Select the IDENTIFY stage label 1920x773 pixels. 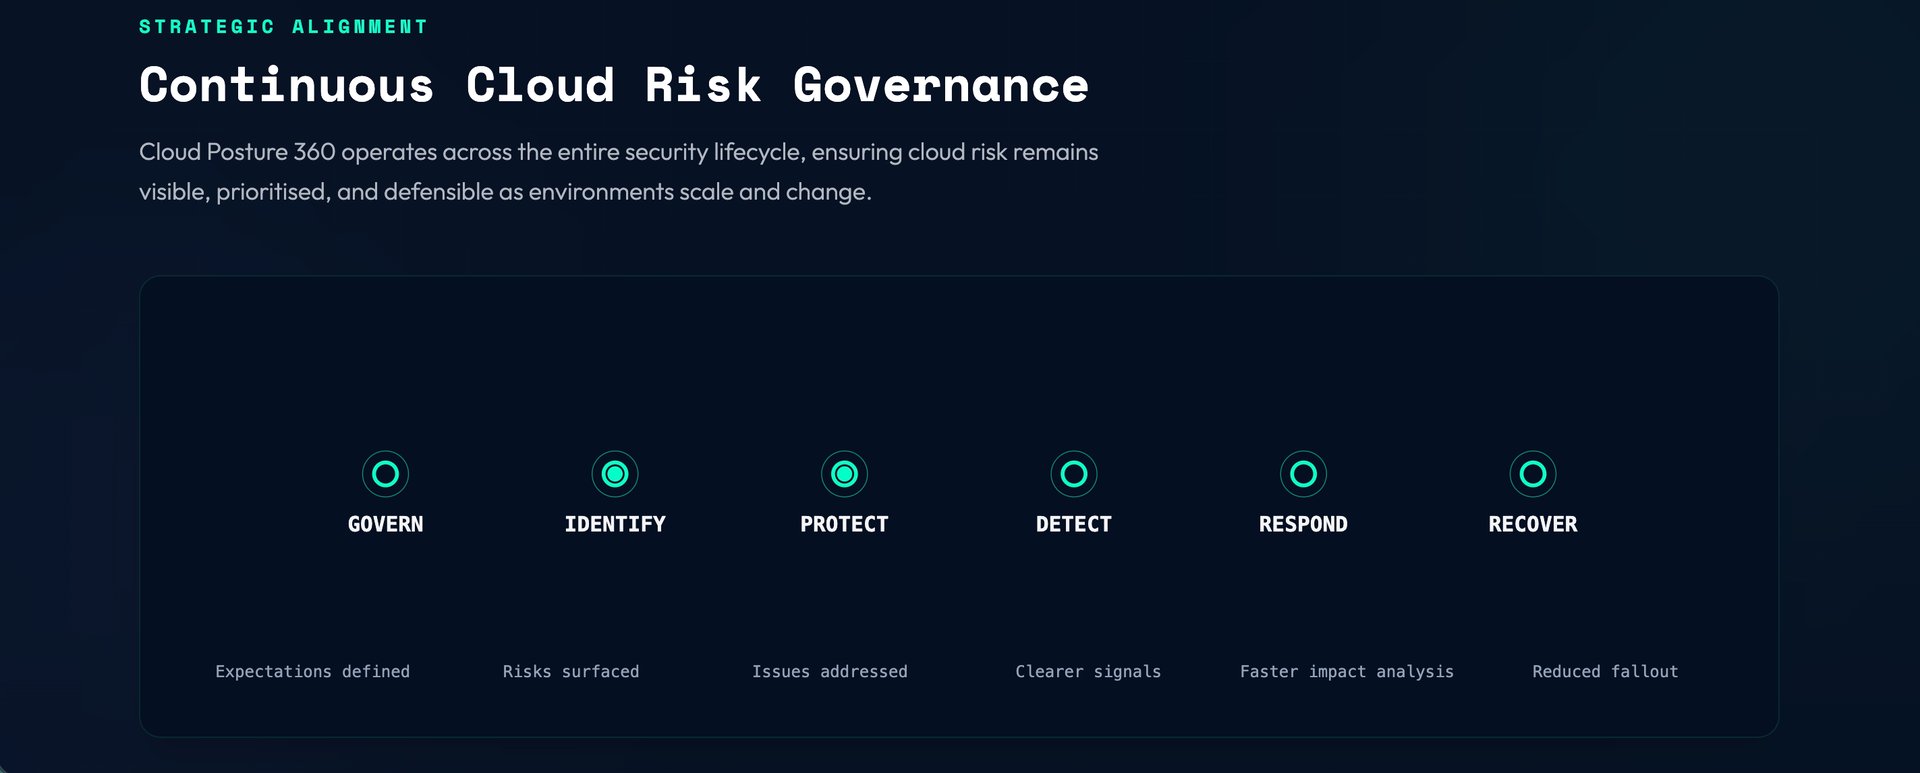[615, 524]
